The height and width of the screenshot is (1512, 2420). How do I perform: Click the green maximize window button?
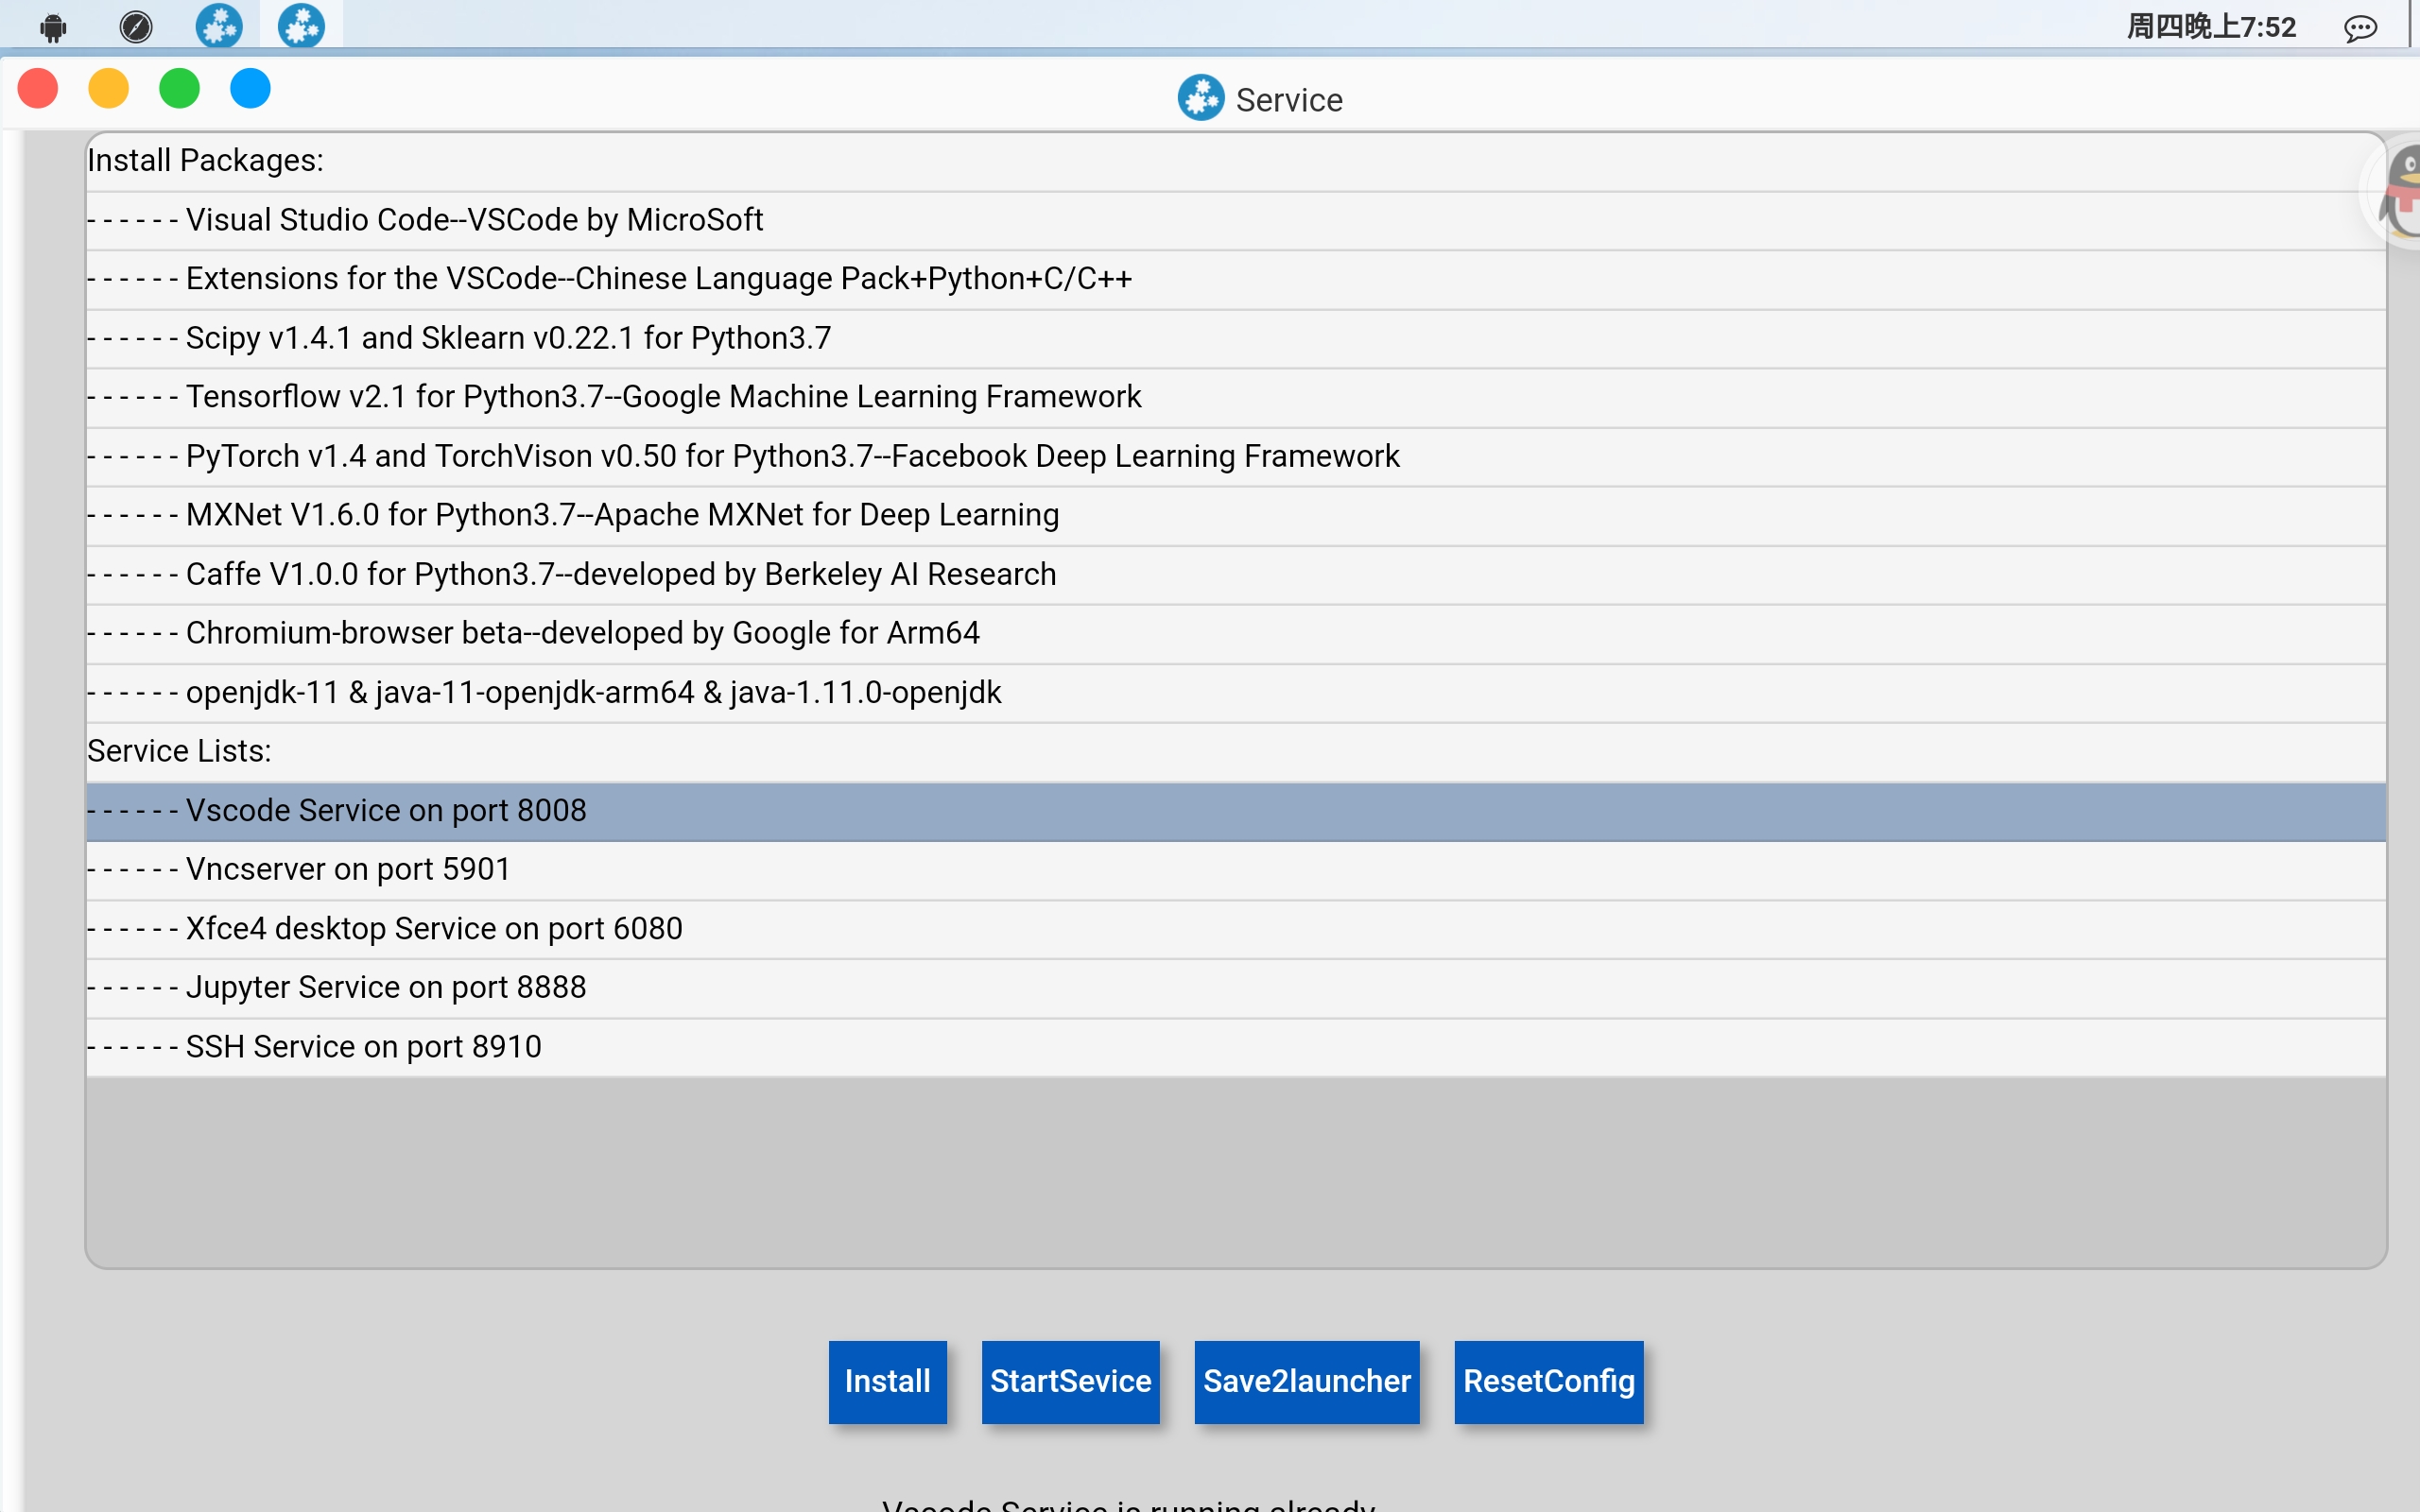click(x=180, y=89)
